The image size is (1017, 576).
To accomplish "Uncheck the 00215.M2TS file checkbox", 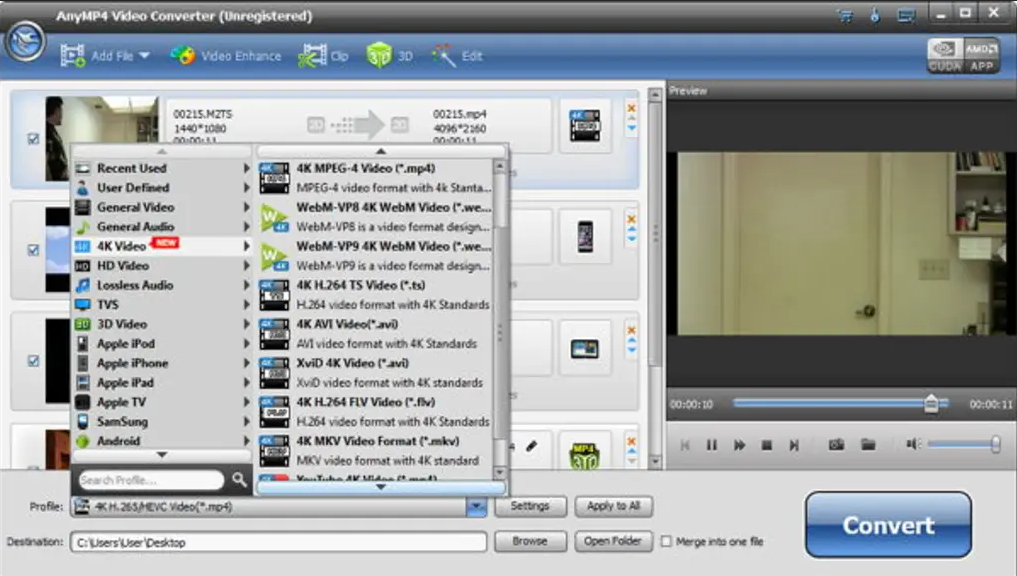I will [x=34, y=139].
